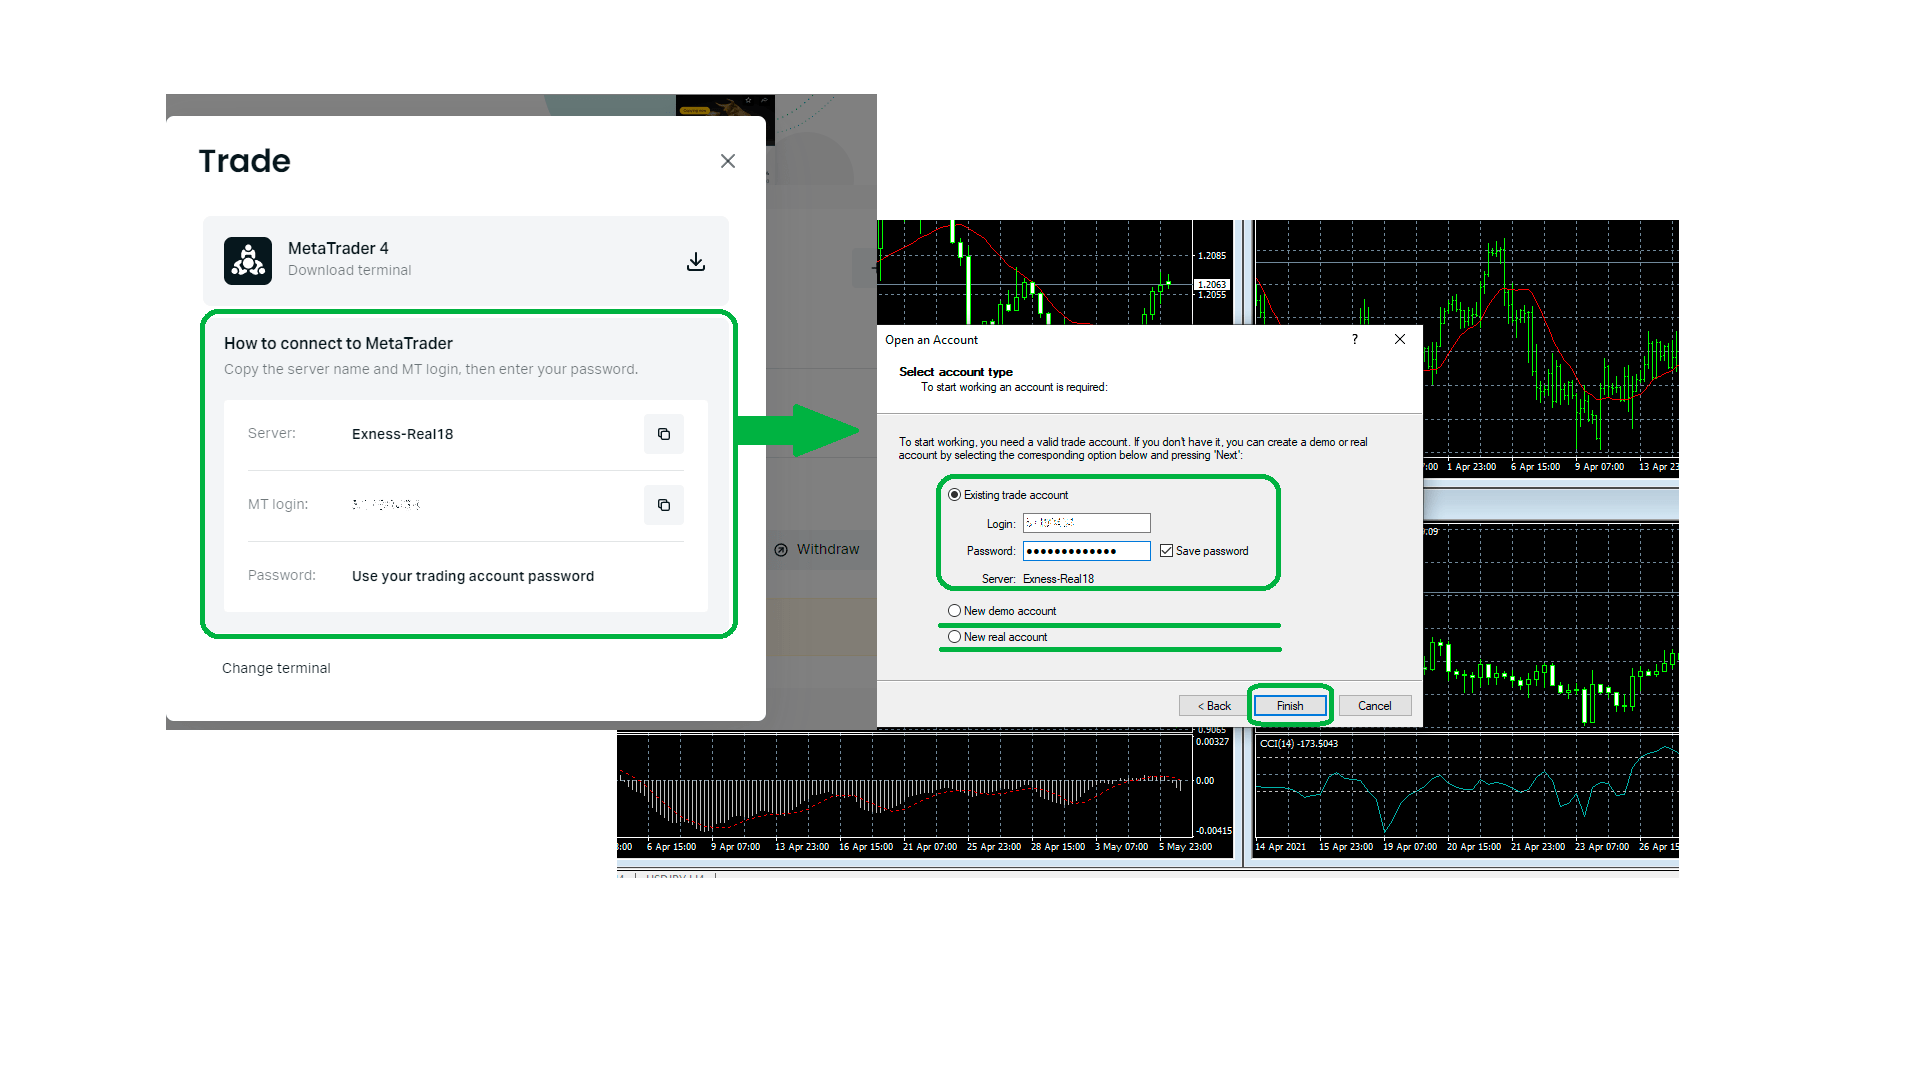Select the Existing trade account radio button
1920x1080 pixels.
[x=953, y=495]
